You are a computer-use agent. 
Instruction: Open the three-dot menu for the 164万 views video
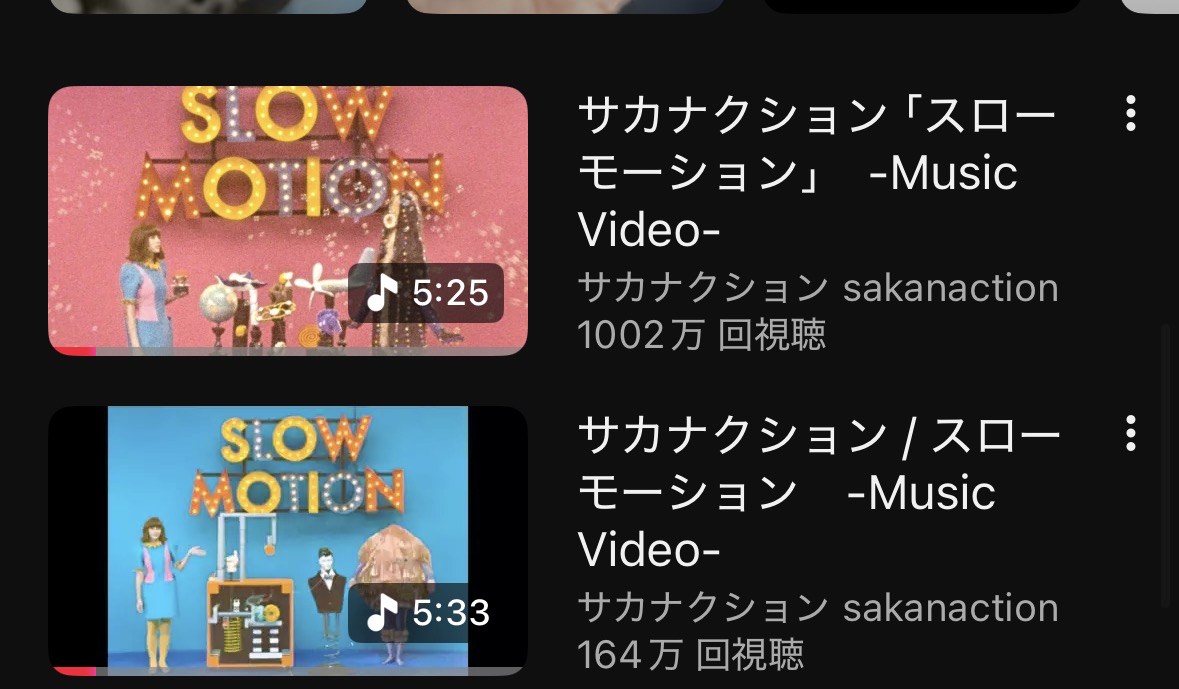[x=1130, y=433]
